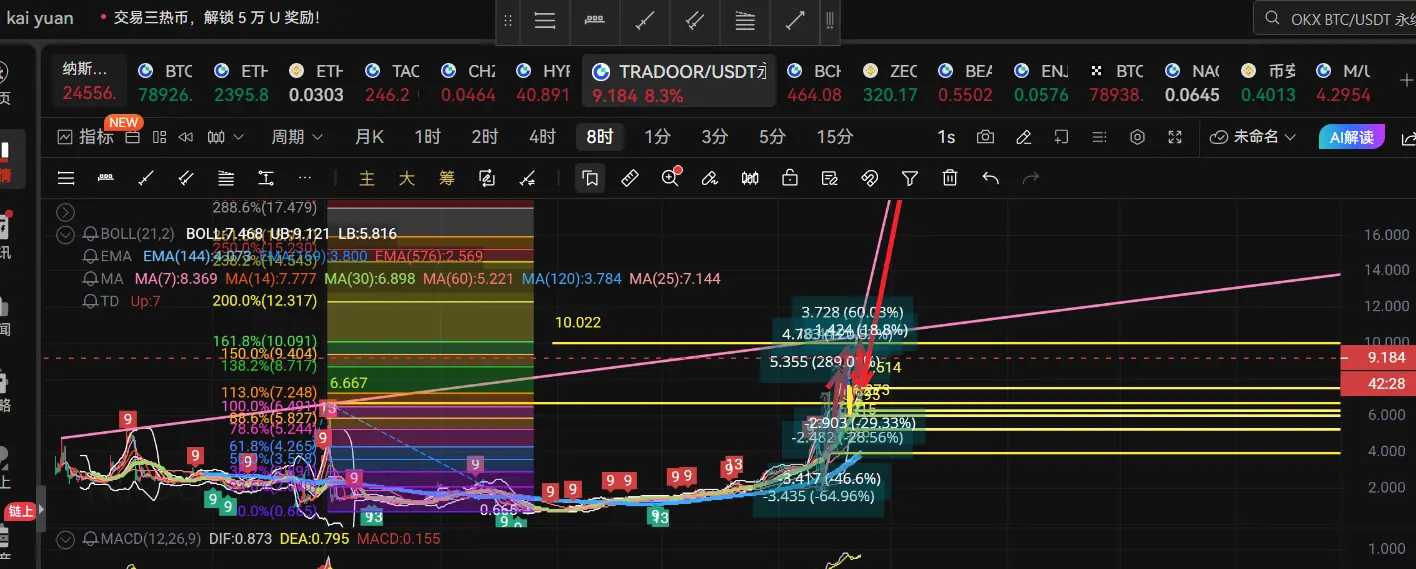The image size is (1416, 569).
Task: Delete drawings with trash icon
Action: pos(950,178)
